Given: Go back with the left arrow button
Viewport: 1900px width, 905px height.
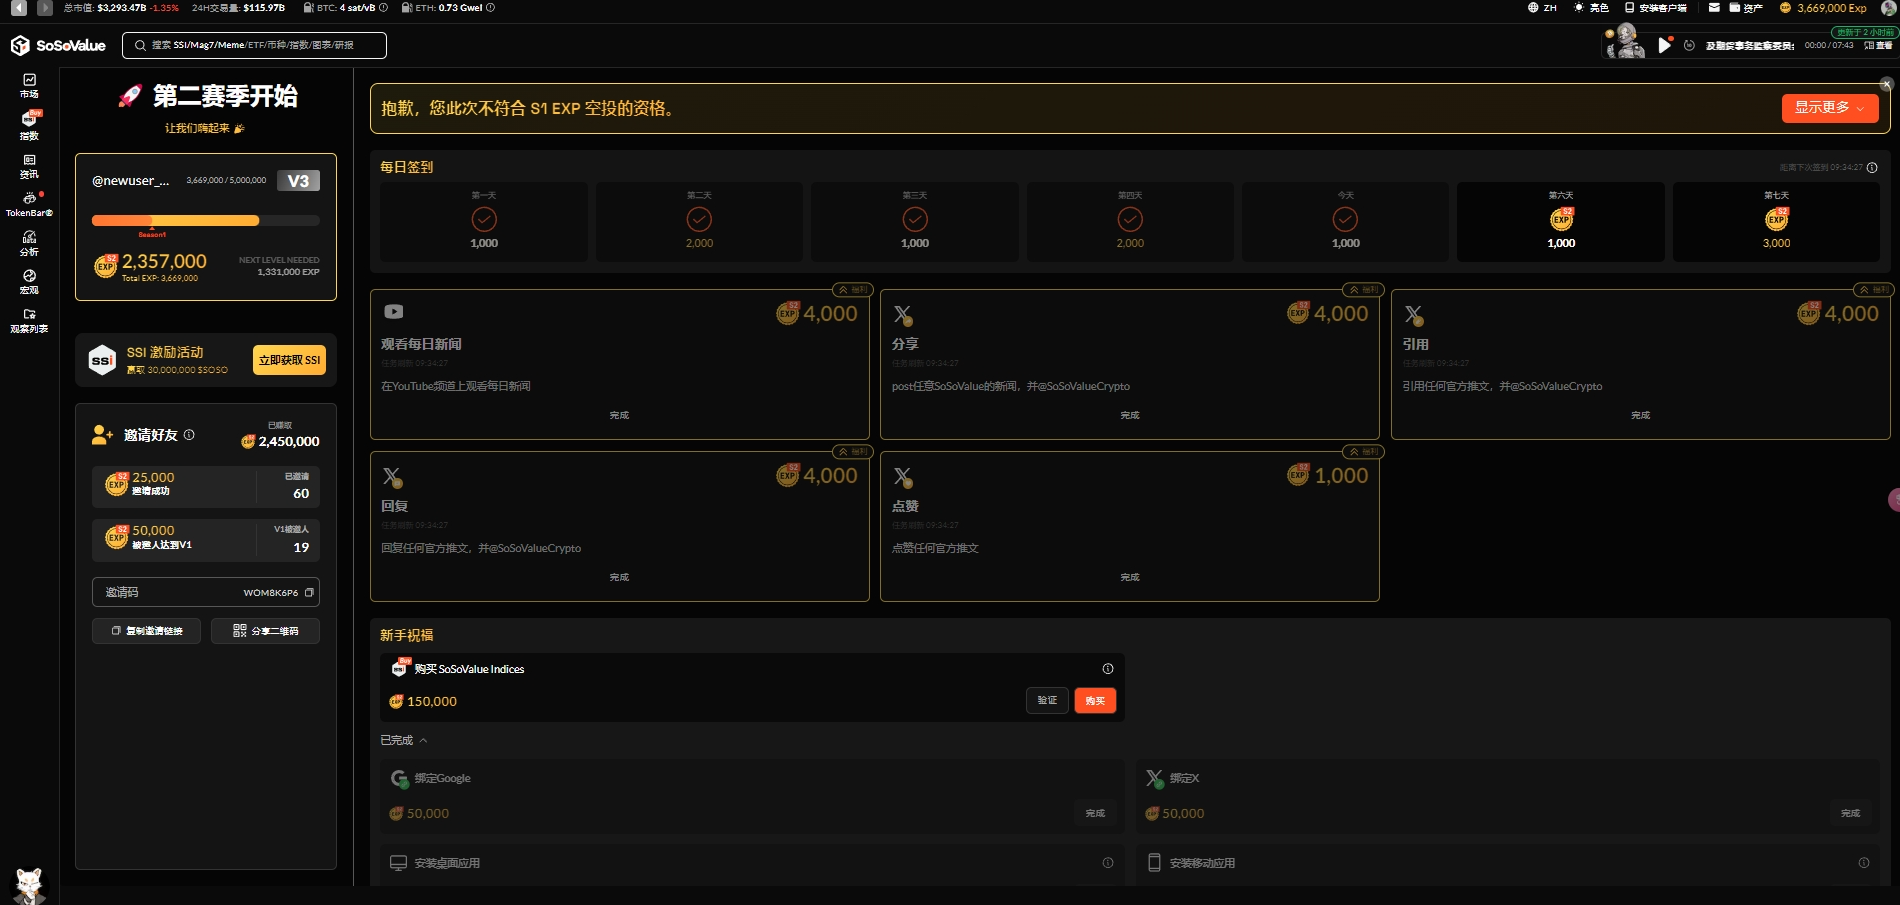Looking at the screenshot, I should [x=18, y=8].
